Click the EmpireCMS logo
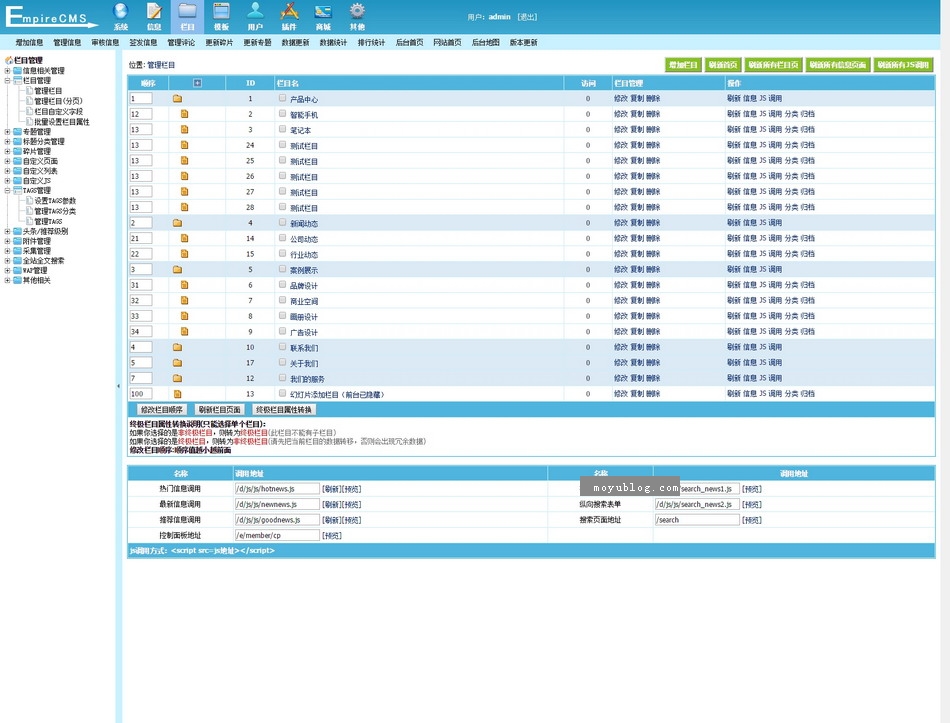950x723 pixels. [51, 16]
